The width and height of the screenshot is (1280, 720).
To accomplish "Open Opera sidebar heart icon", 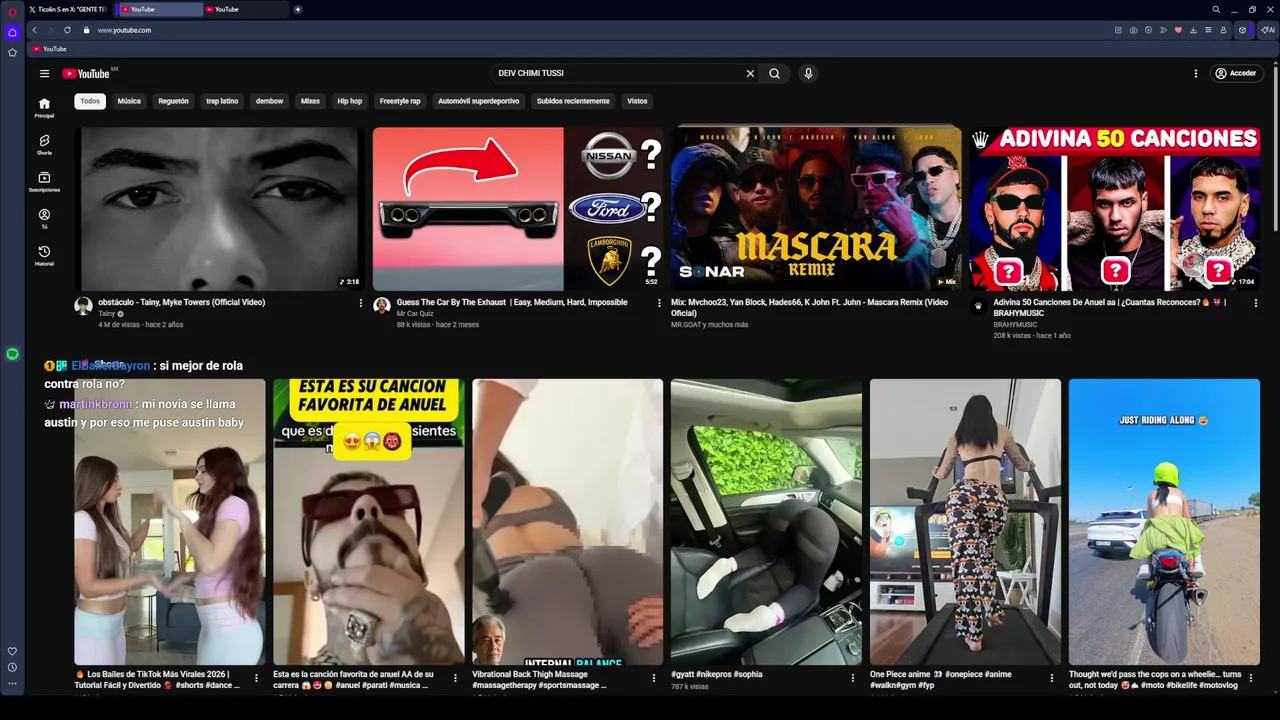I will [x=12, y=651].
